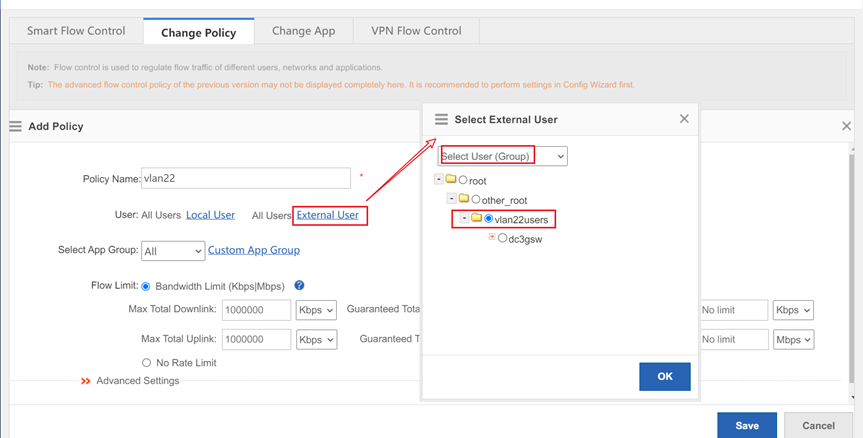Open the Select App Group dropdown
The image size is (863, 438).
coord(172,250)
